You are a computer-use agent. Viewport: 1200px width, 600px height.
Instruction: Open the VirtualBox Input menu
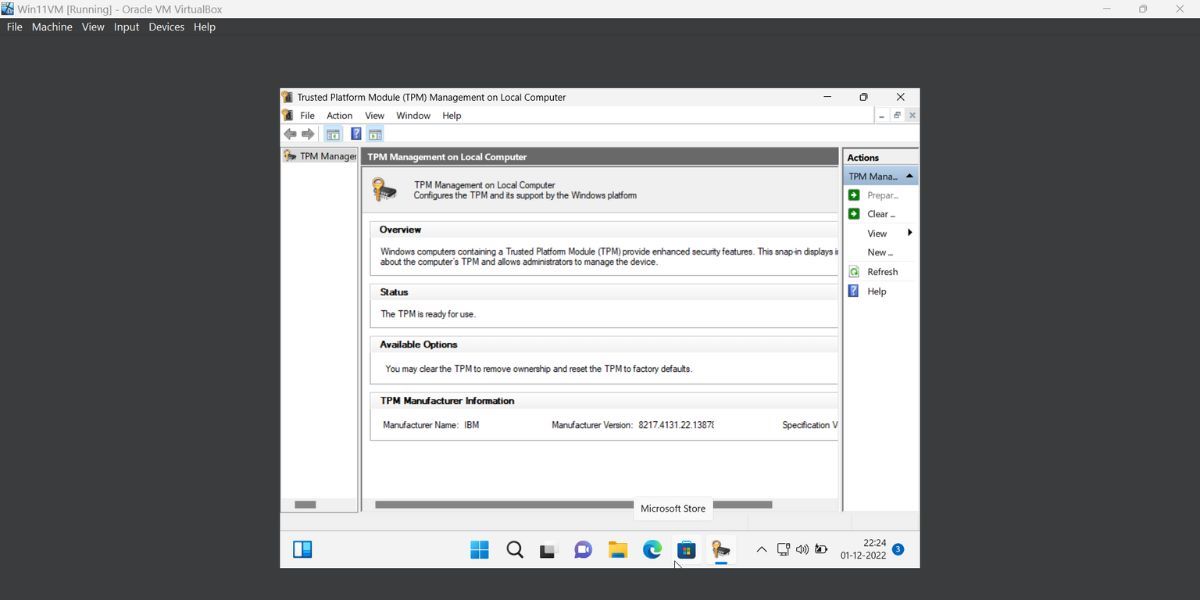(x=126, y=27)
